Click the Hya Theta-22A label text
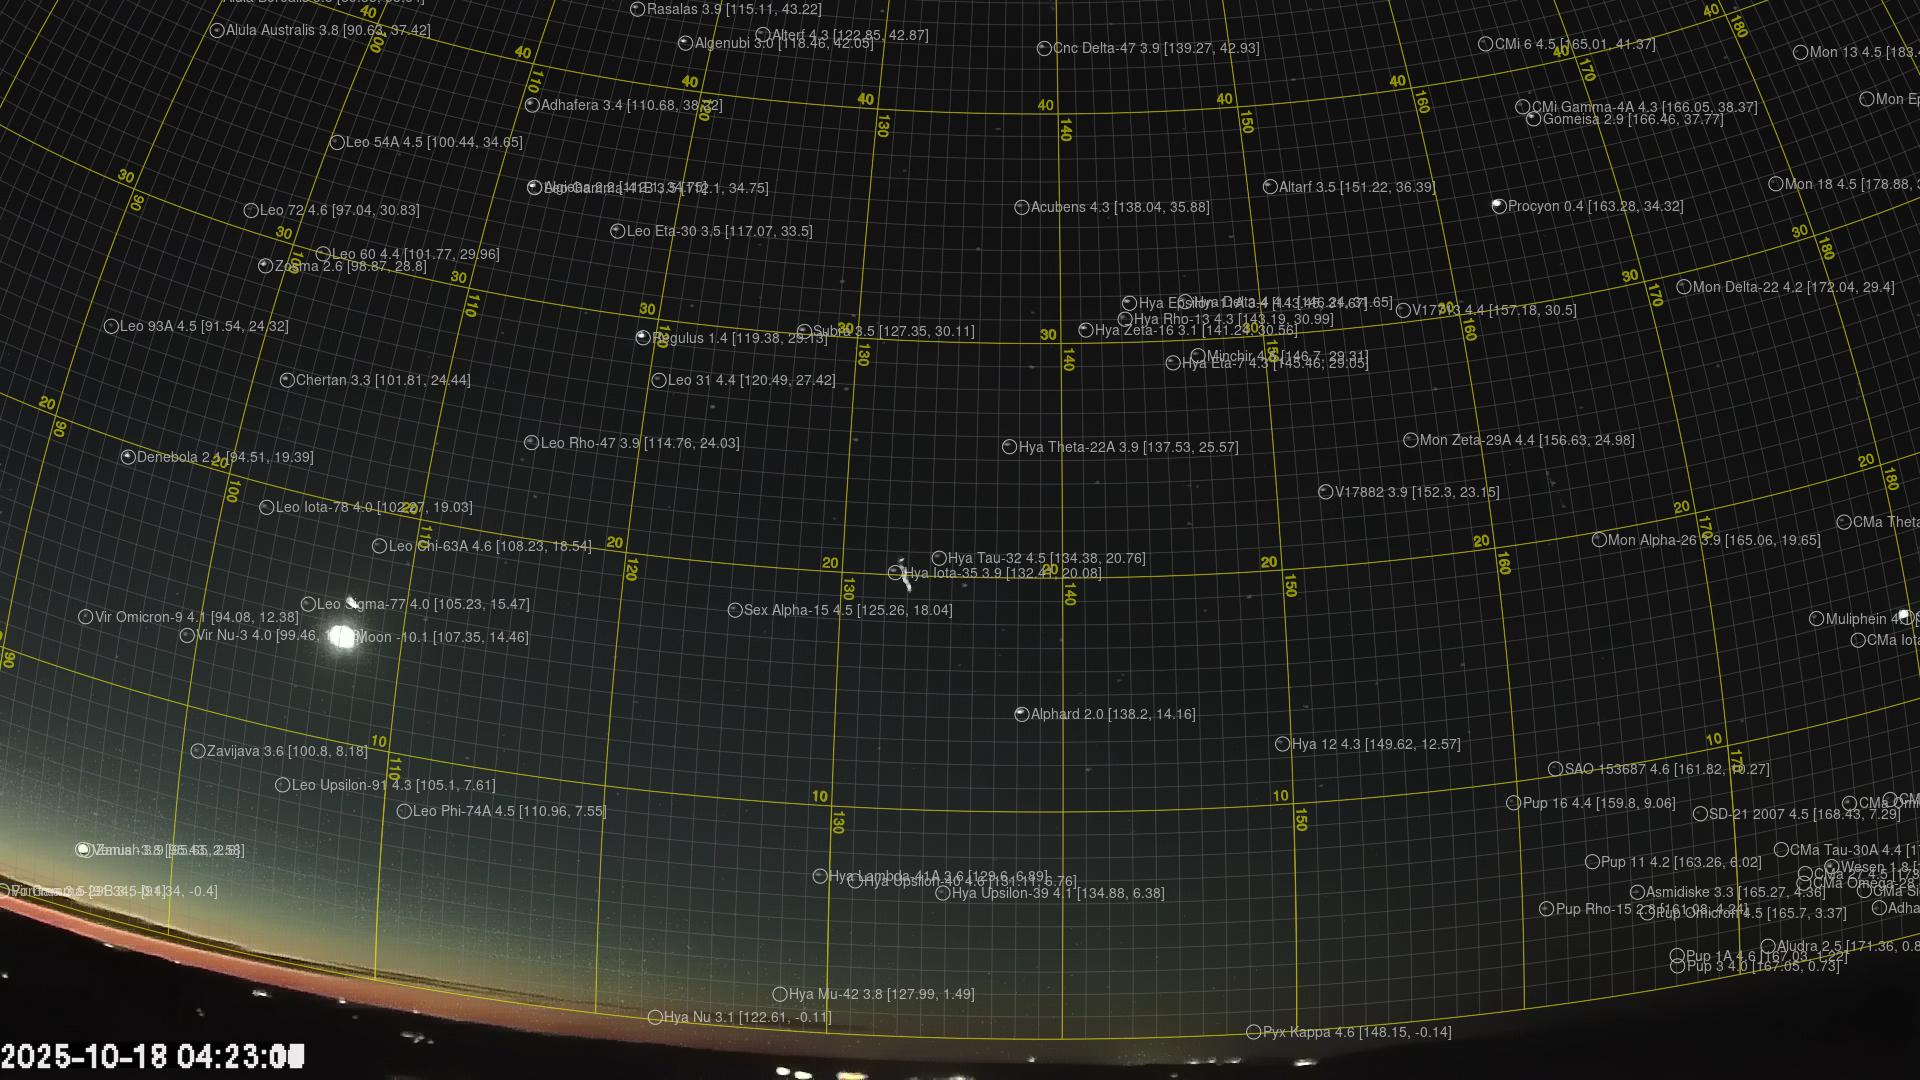 pos(1128,447)
